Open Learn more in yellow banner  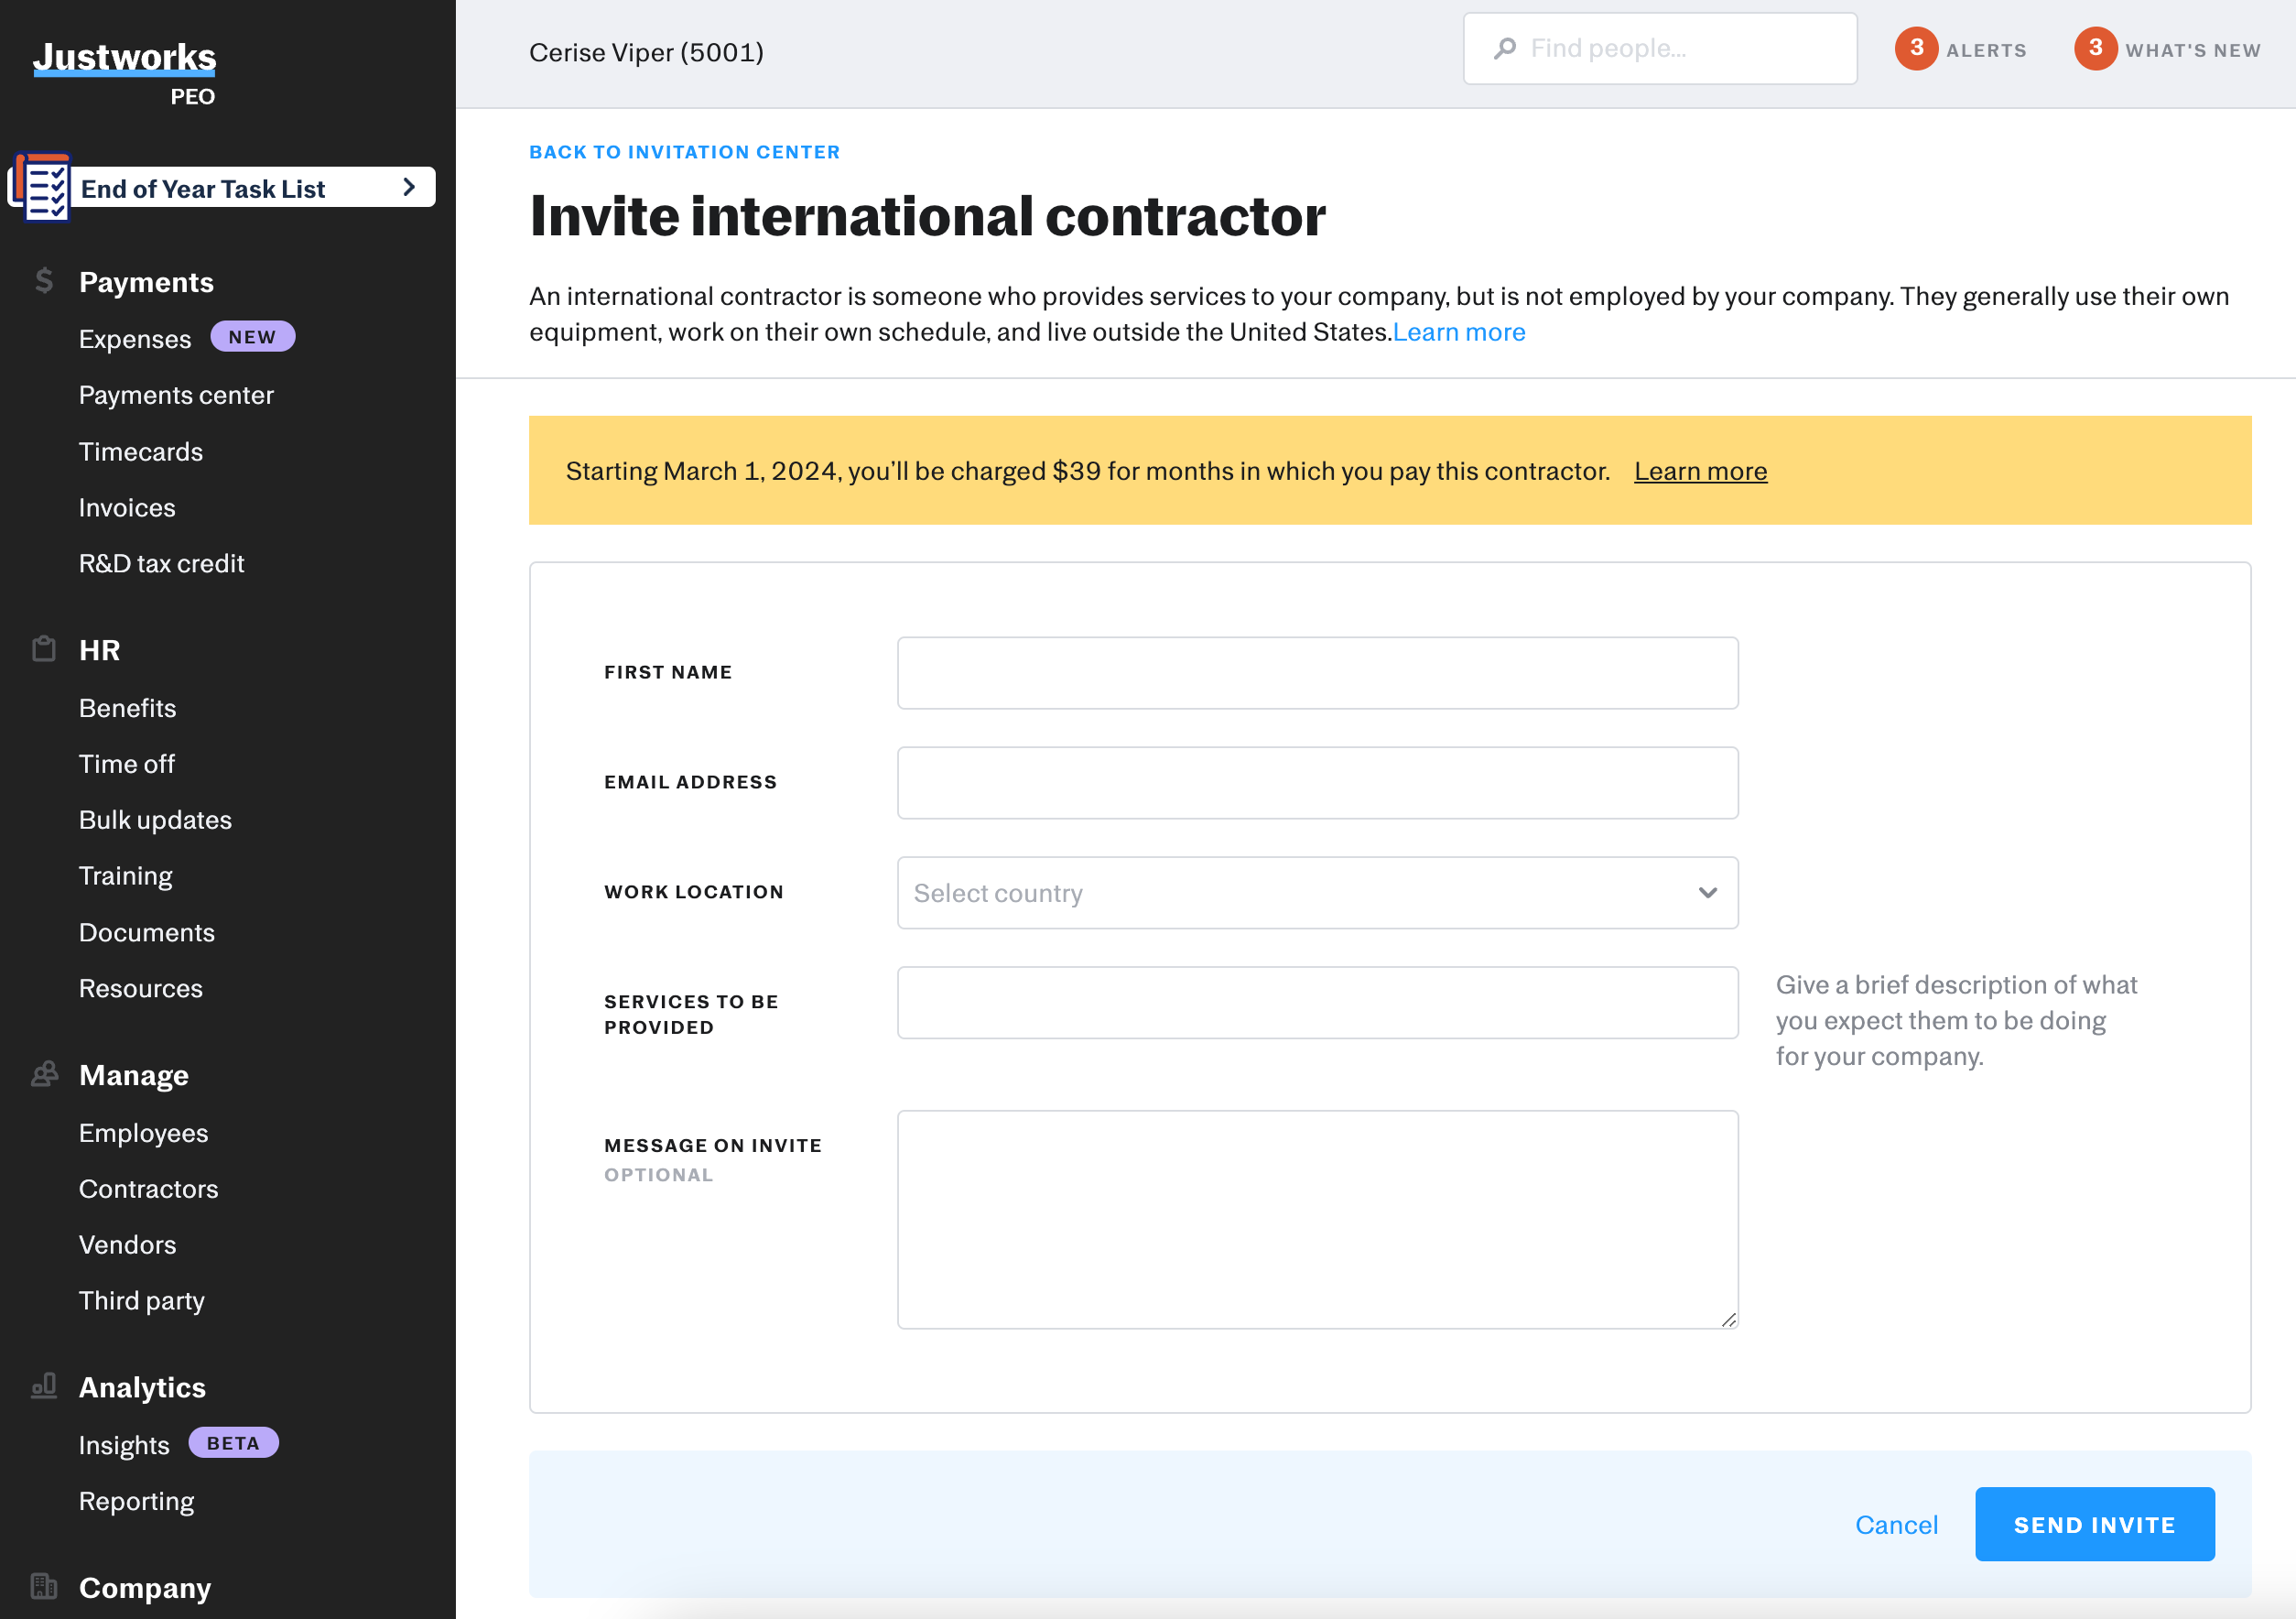(x=1700, y=471)
